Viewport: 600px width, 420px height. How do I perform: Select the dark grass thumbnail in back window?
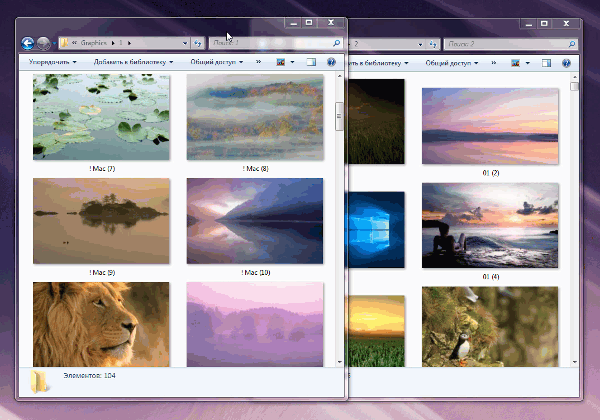point(376,122)
